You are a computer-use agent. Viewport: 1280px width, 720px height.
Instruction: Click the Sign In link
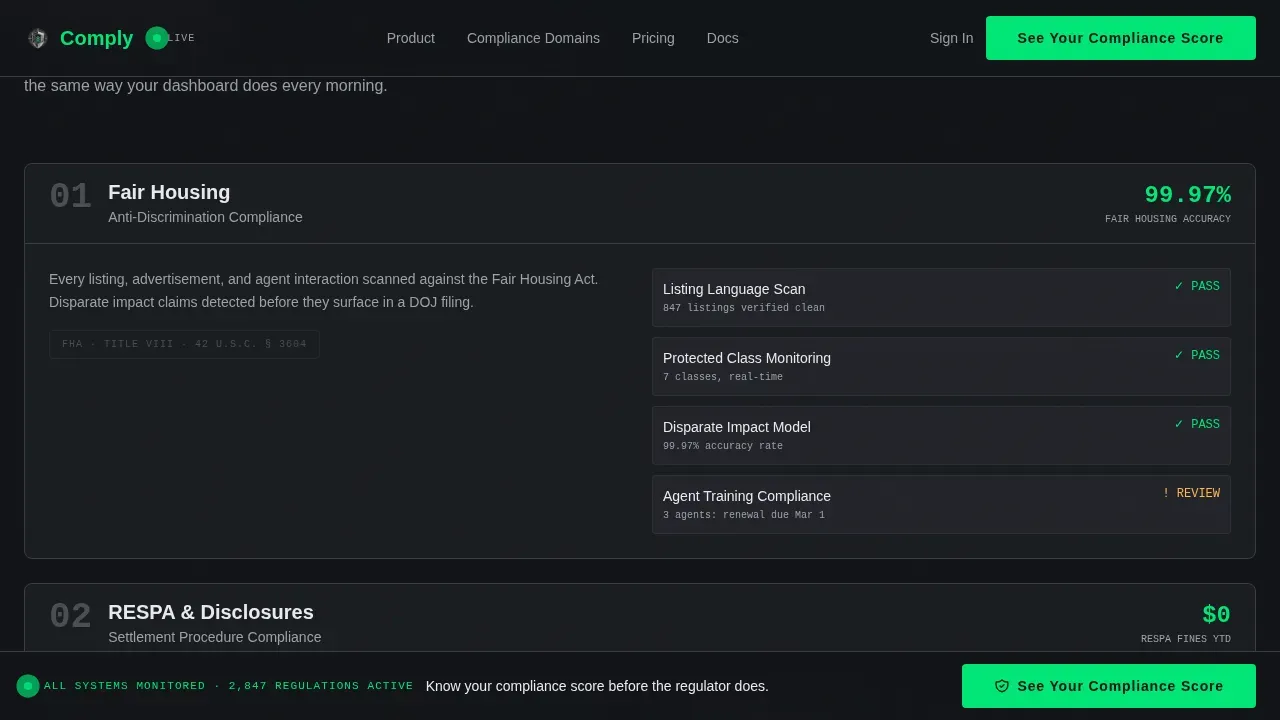coord(951,38)
